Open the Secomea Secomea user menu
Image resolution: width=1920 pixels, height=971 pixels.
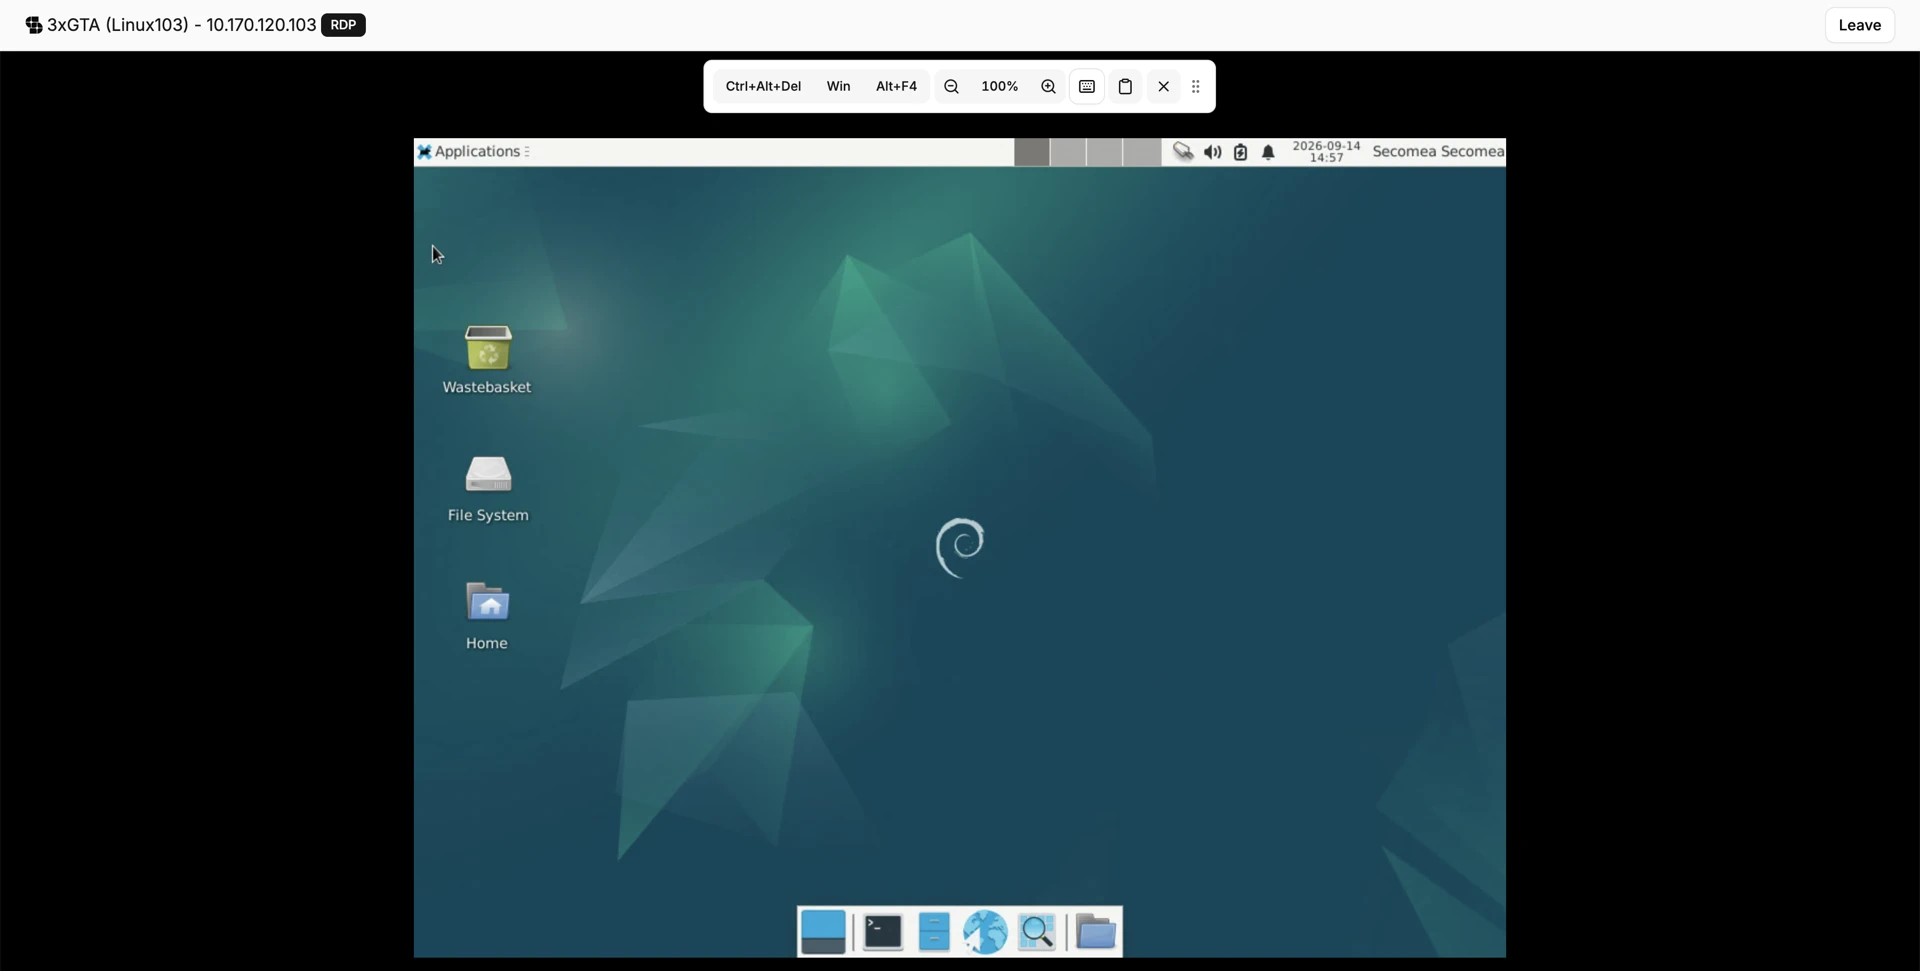1438,151
